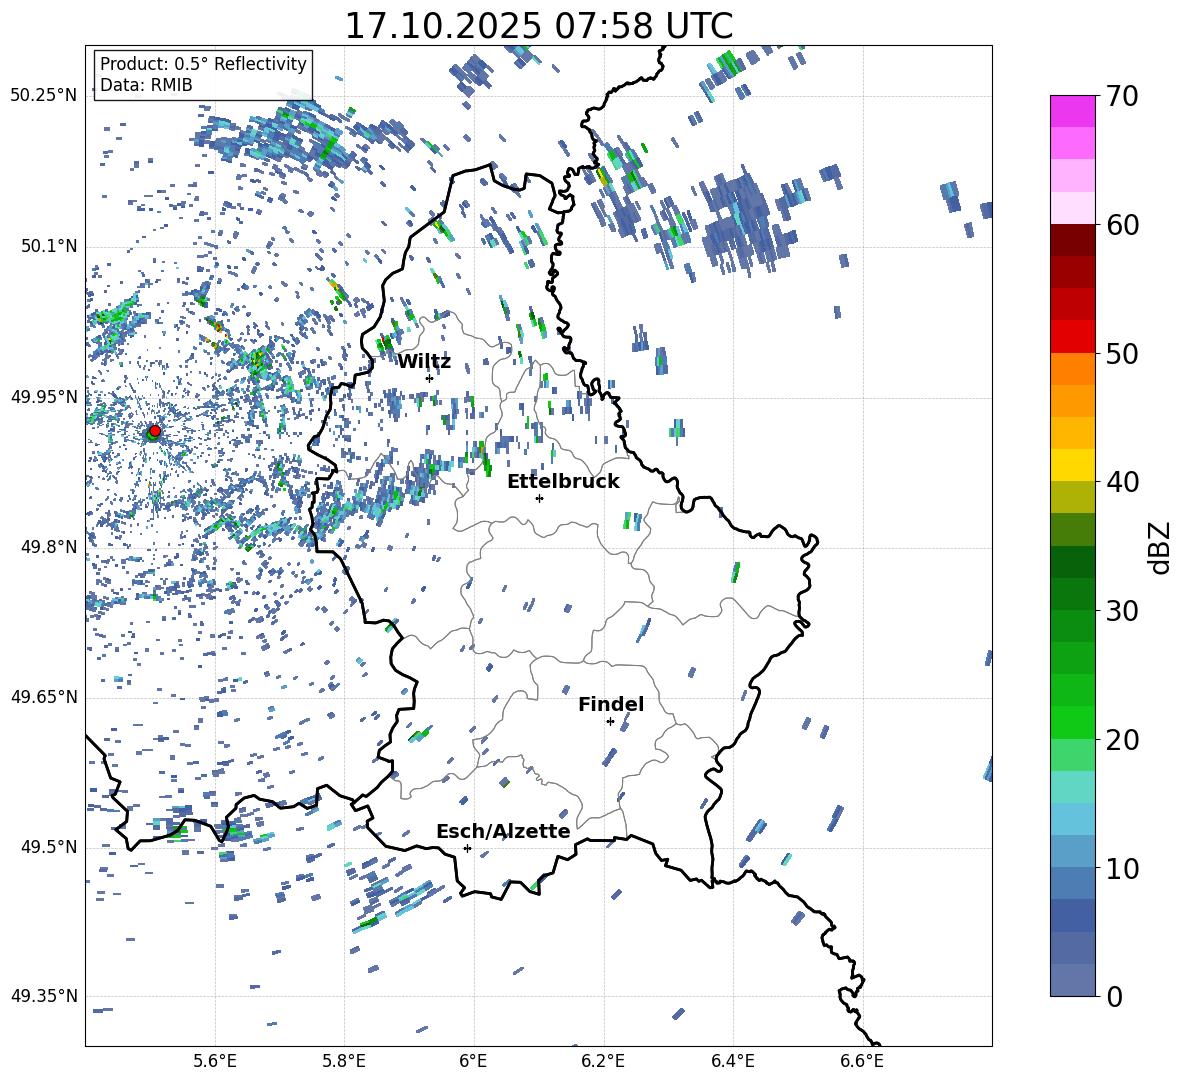This screenshot has height=1081, width=1184.
Task: Click the title 17.10.2025 07:58 UTC
Action: [x=538, y=26]
